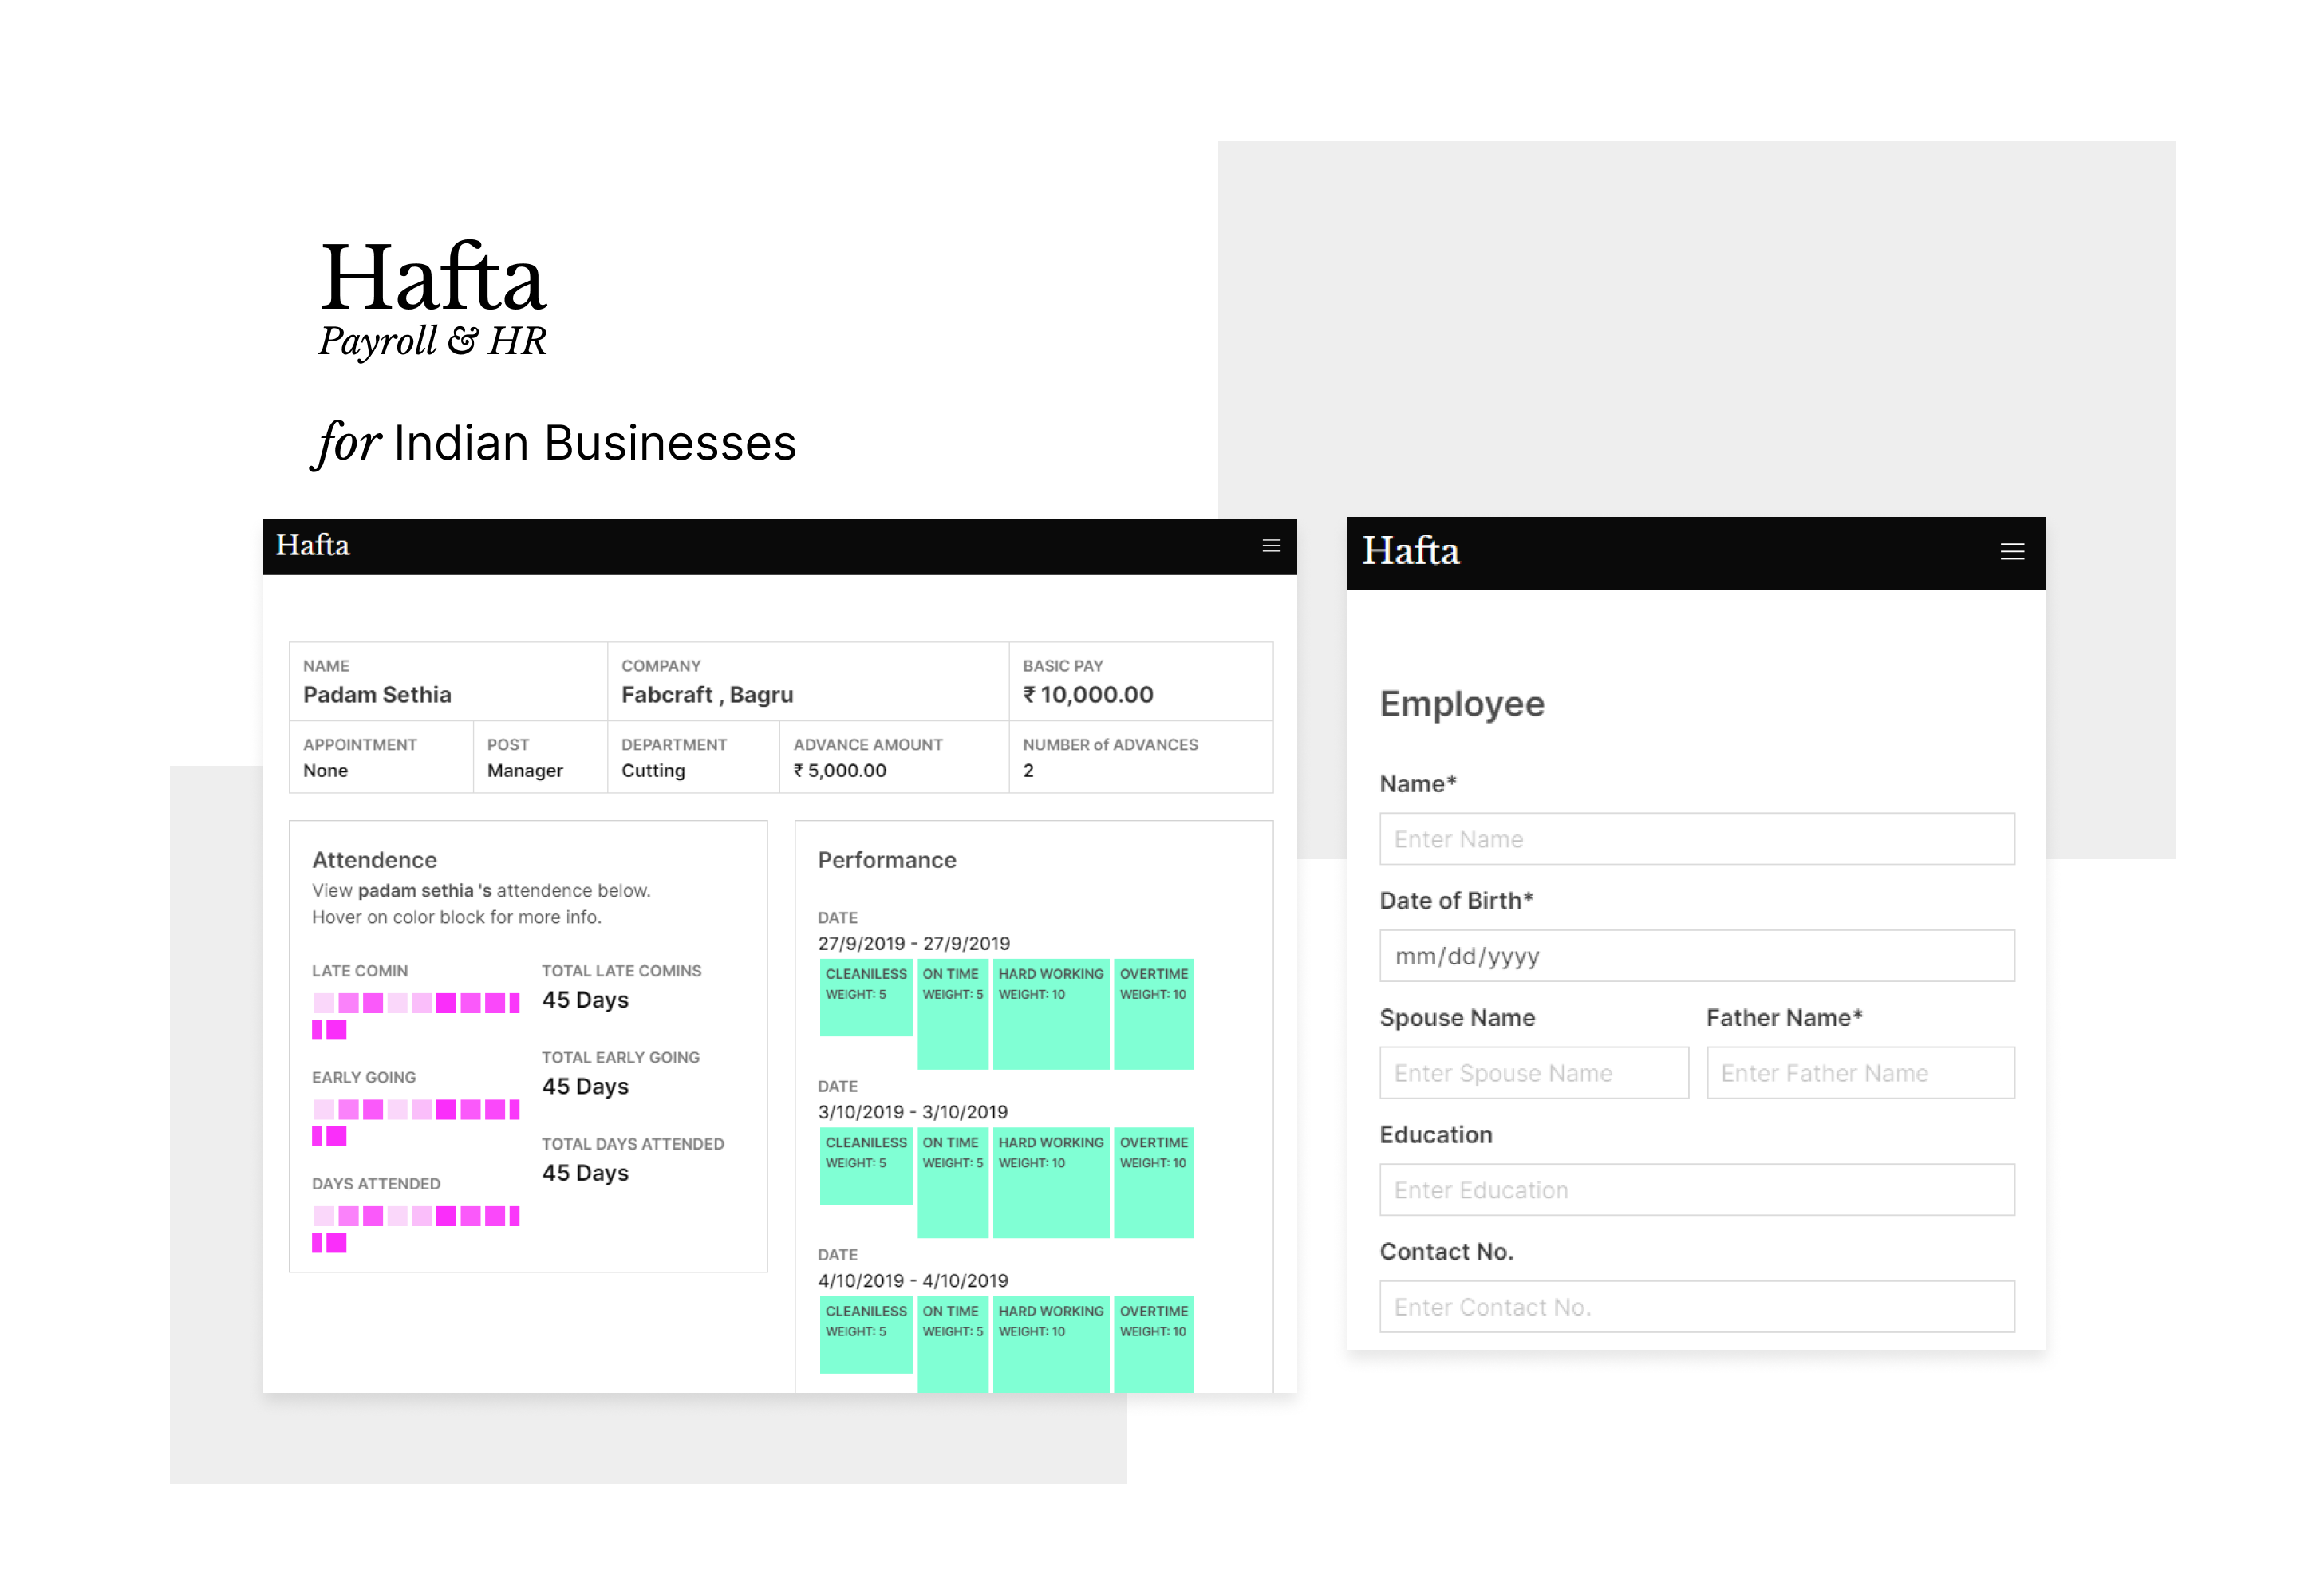Click the Date of Birth field
The height and width of the screenshot is (1570, 2324).
(1696, 956)
